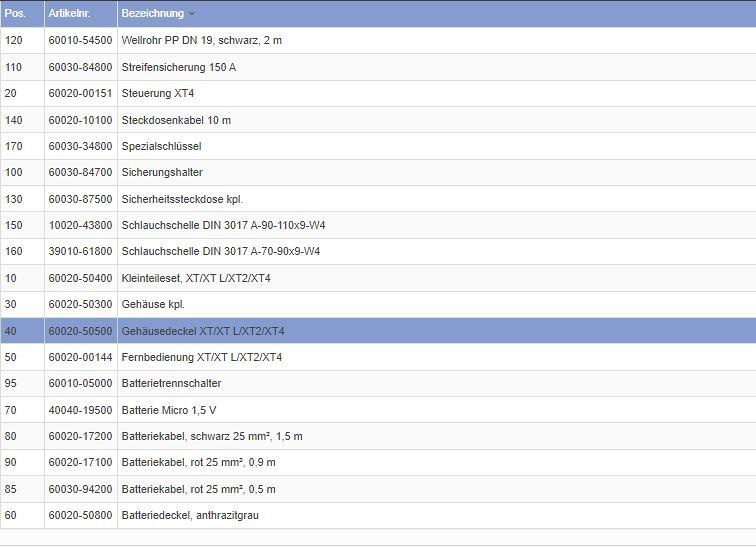Select article number 10020-43800
The image size is (756, 547).
click(80, 225)
